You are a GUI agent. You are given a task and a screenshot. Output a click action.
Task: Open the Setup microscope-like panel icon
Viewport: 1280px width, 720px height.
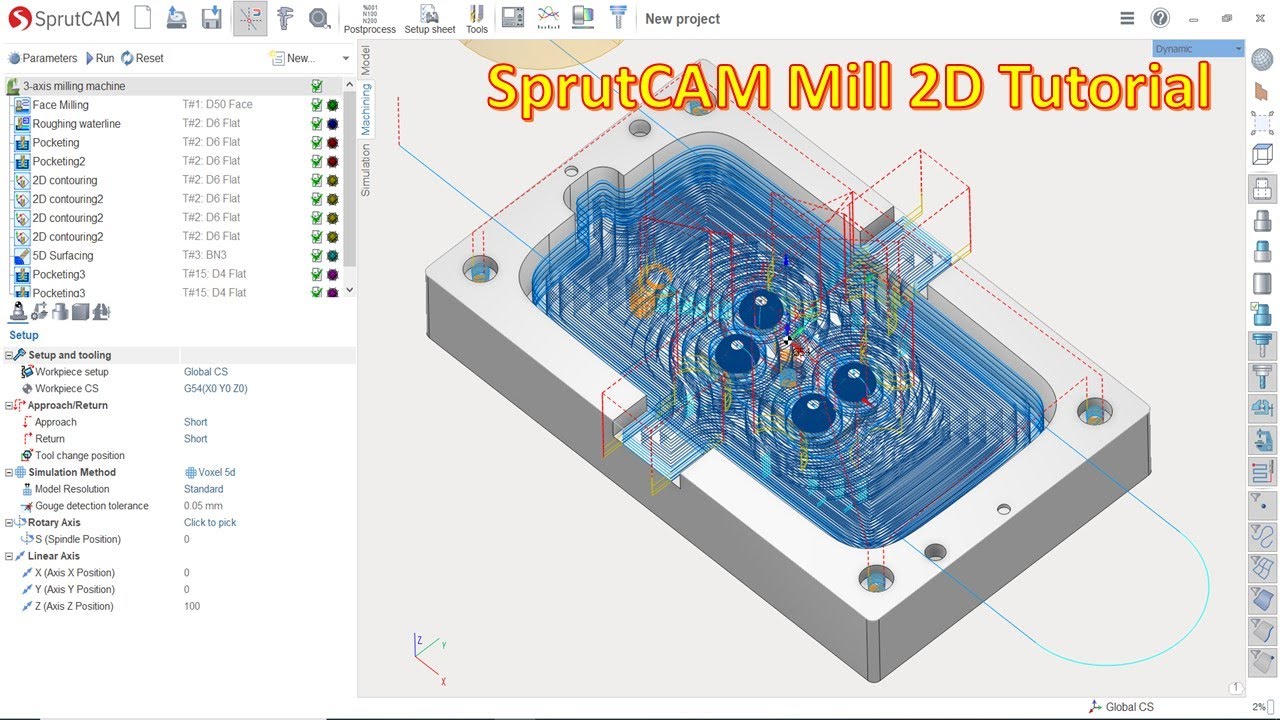click(x=18, y=312)
